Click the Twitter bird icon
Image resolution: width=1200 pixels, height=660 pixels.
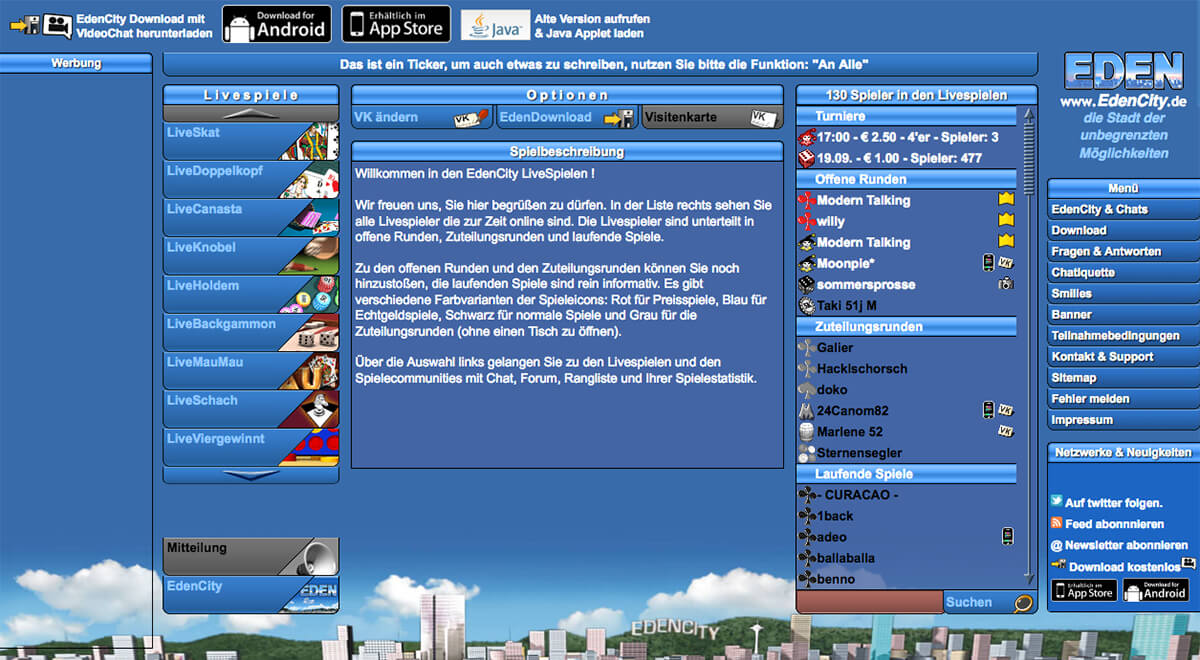pyautogui.click(x=1057, y=502)
